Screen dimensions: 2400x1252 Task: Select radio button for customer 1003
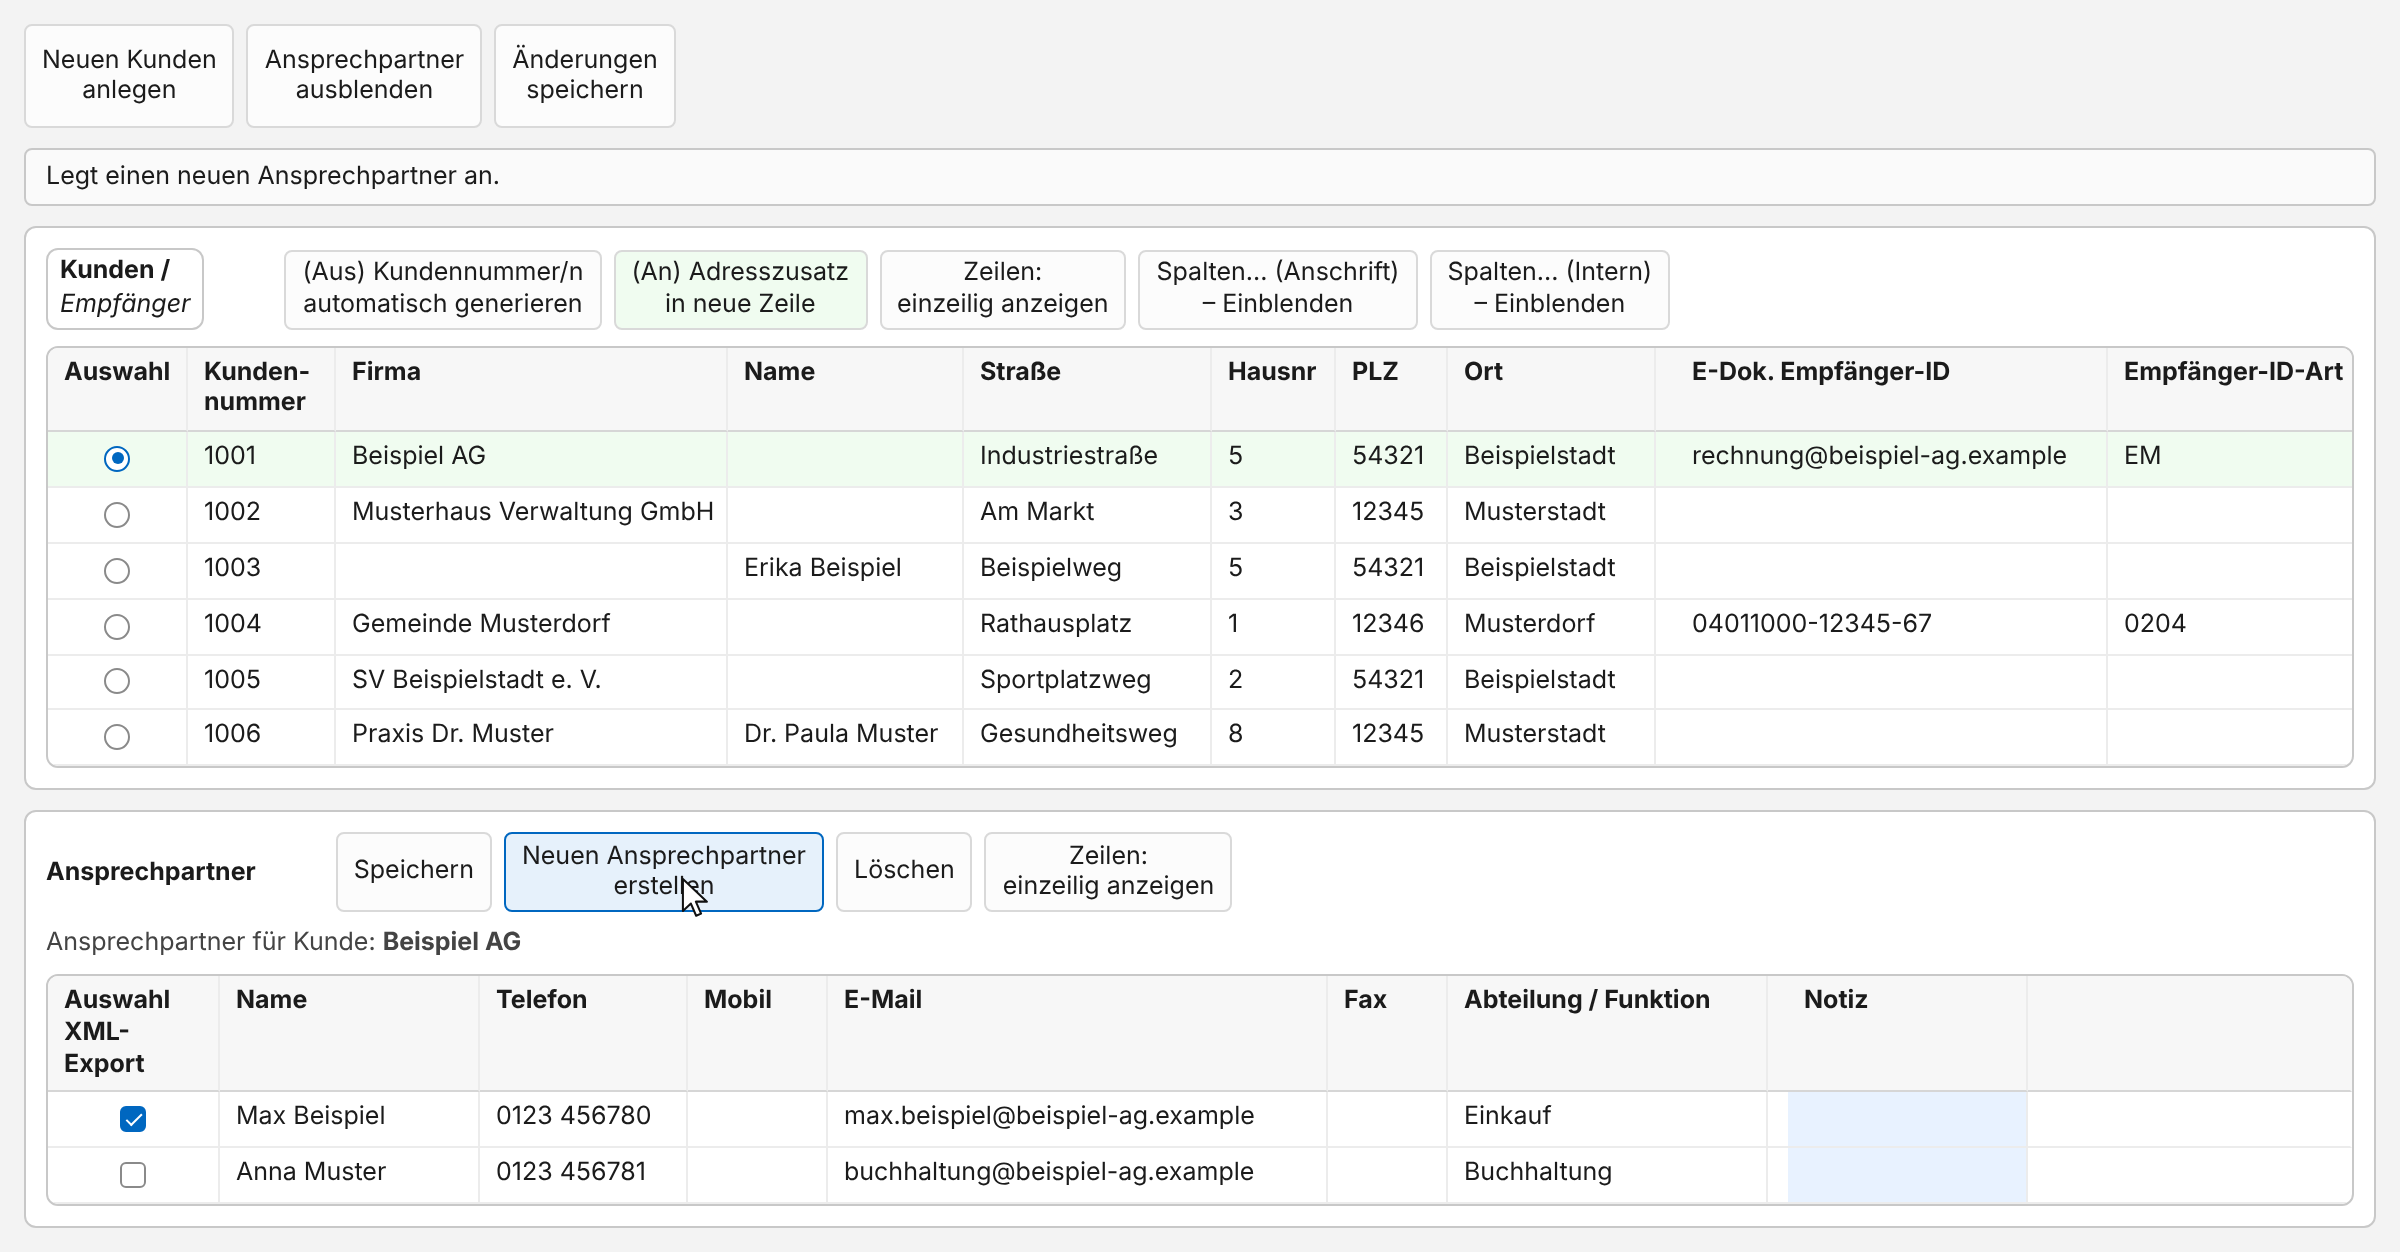coord(117,571)
